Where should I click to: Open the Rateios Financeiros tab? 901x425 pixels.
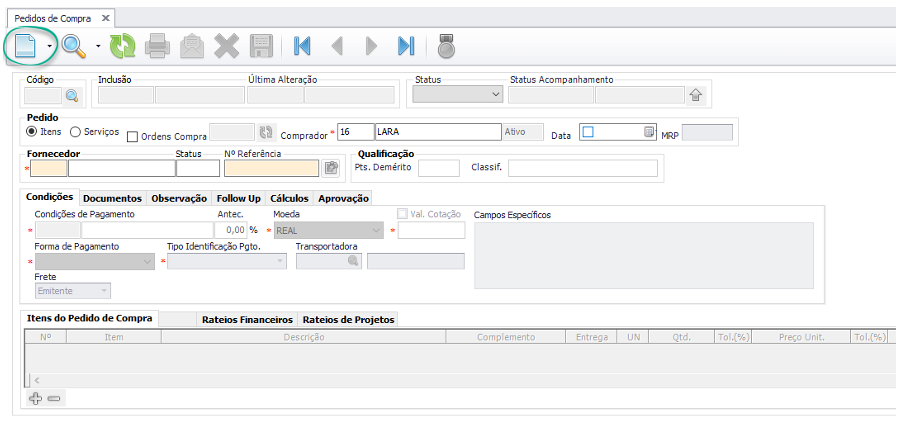click(x=247, y=319)
